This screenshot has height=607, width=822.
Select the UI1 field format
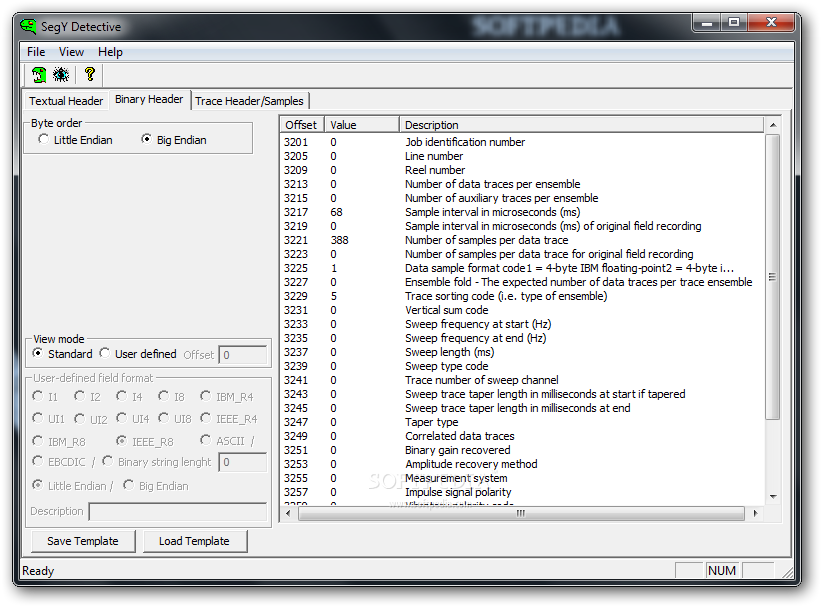tap(48, 419)
